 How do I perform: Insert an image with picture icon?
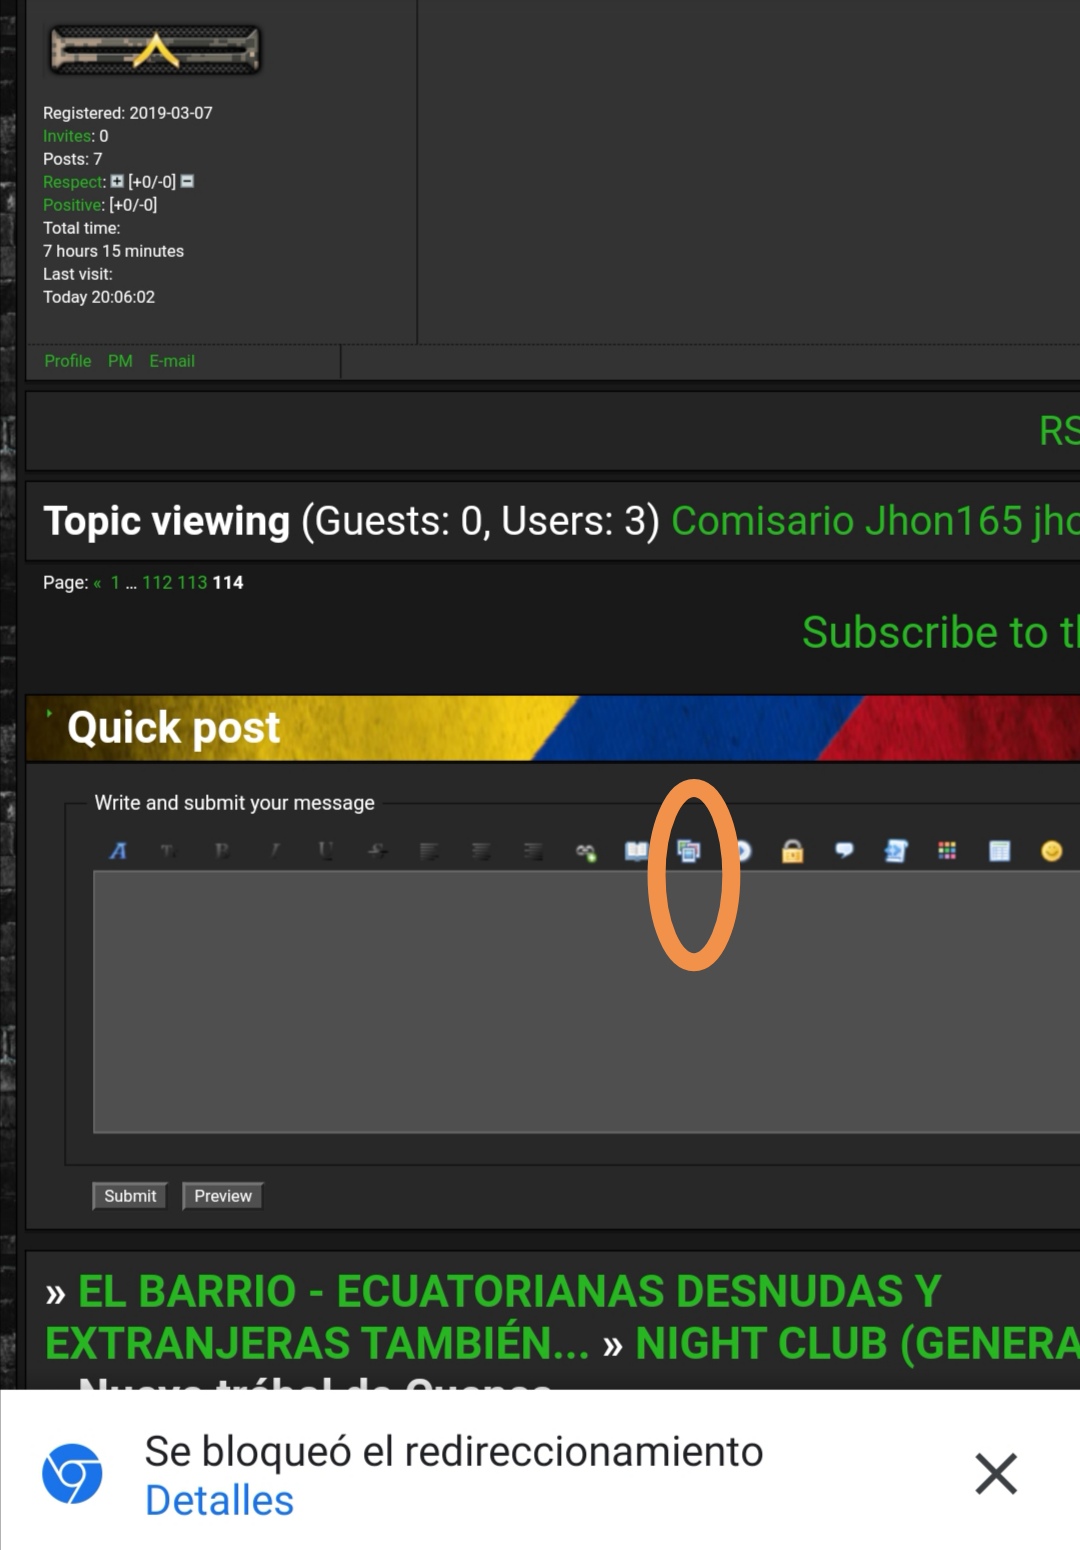pyautogui.click(x=689, y=851)
